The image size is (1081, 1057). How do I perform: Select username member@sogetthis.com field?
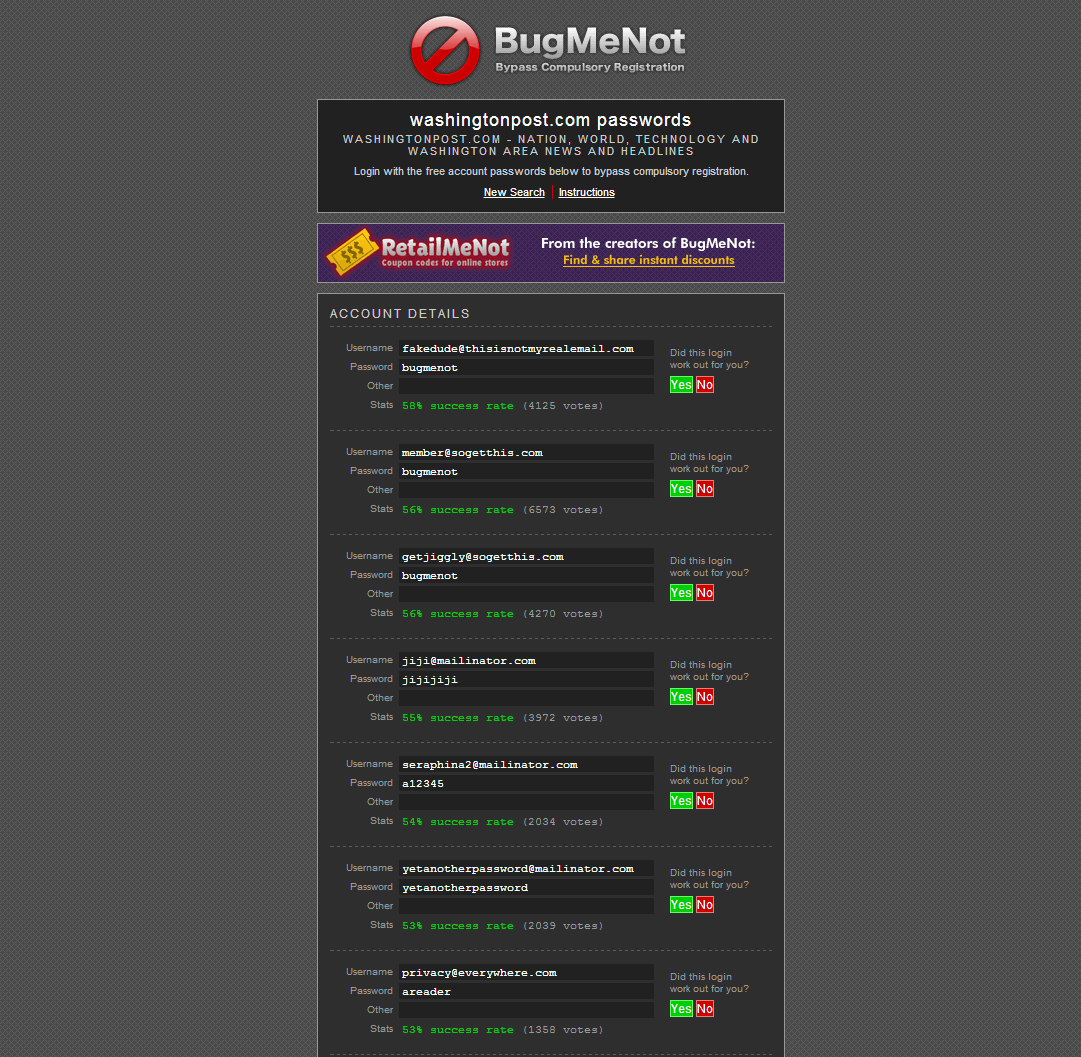tap(526, 452)
